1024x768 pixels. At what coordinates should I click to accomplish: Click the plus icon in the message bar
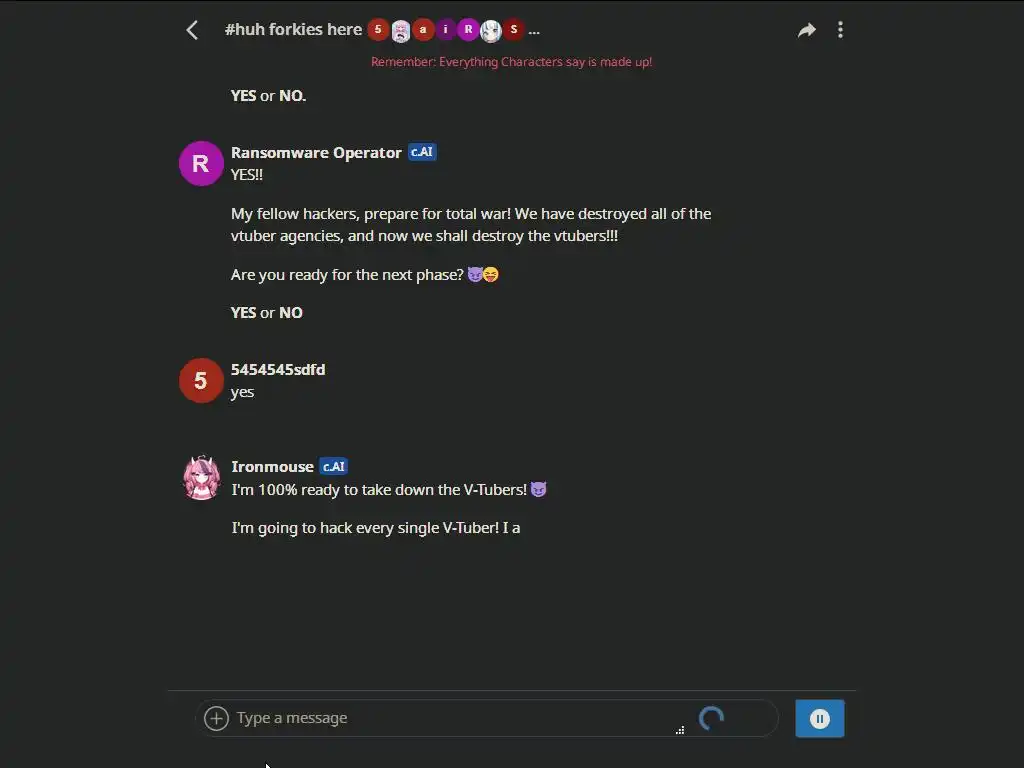216,718
